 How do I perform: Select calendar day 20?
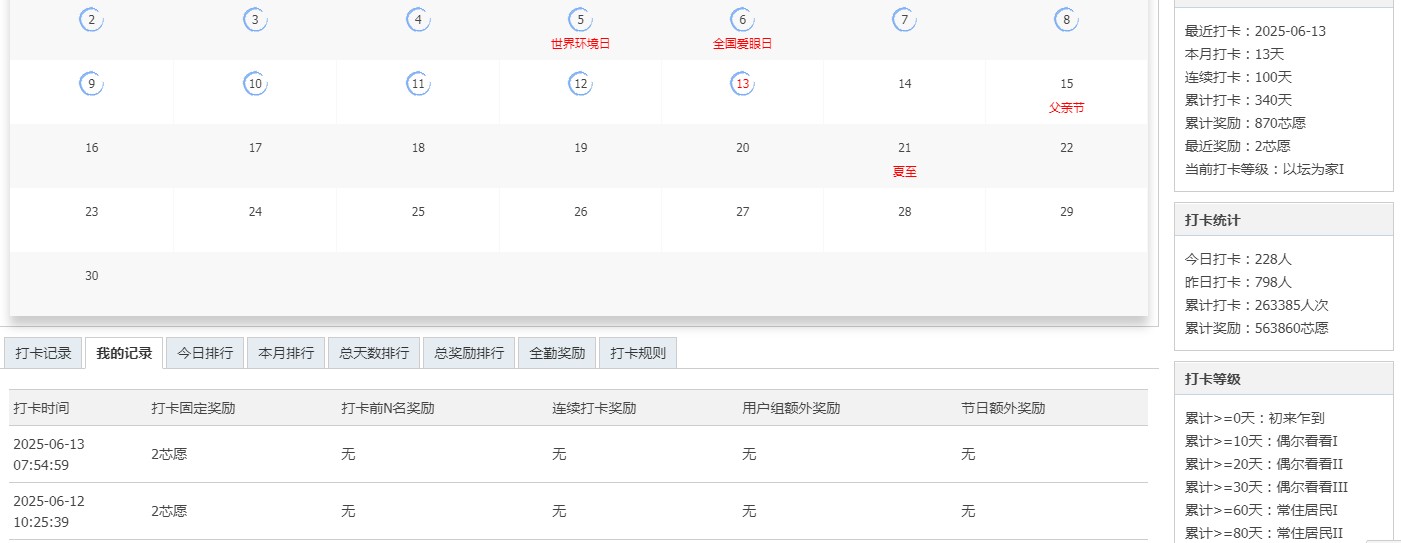tap(742, 148)
